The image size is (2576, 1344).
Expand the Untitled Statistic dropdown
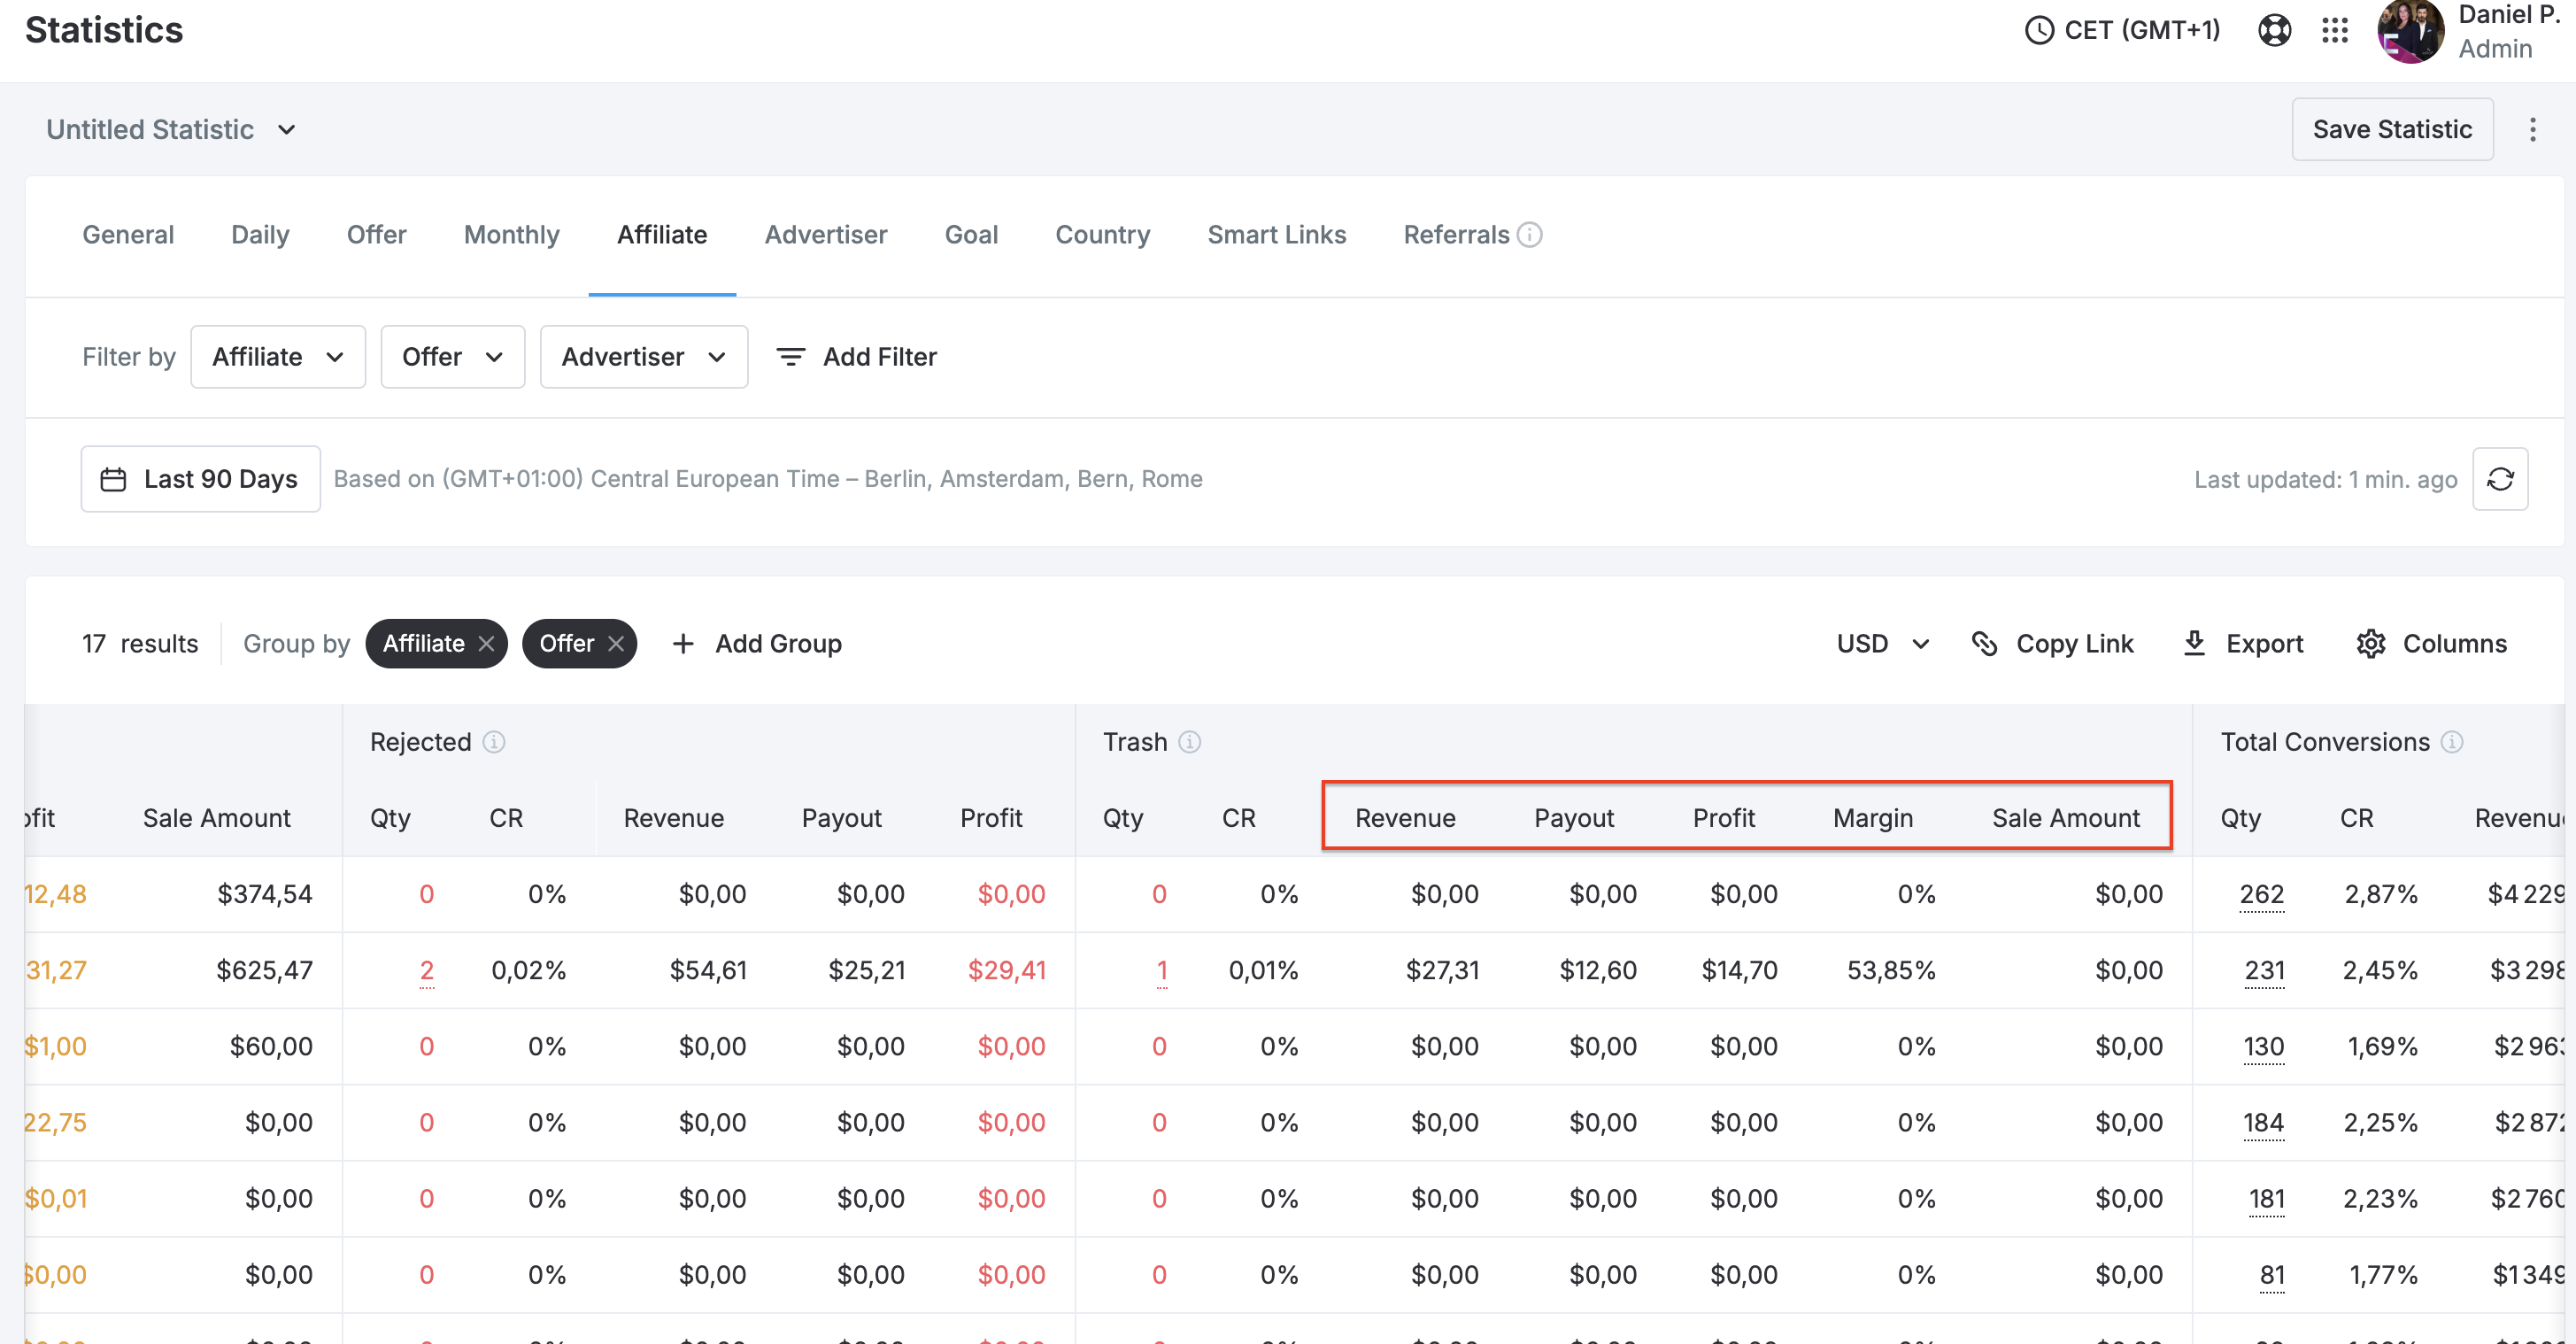pyautogui.click(x=172, y=129)
